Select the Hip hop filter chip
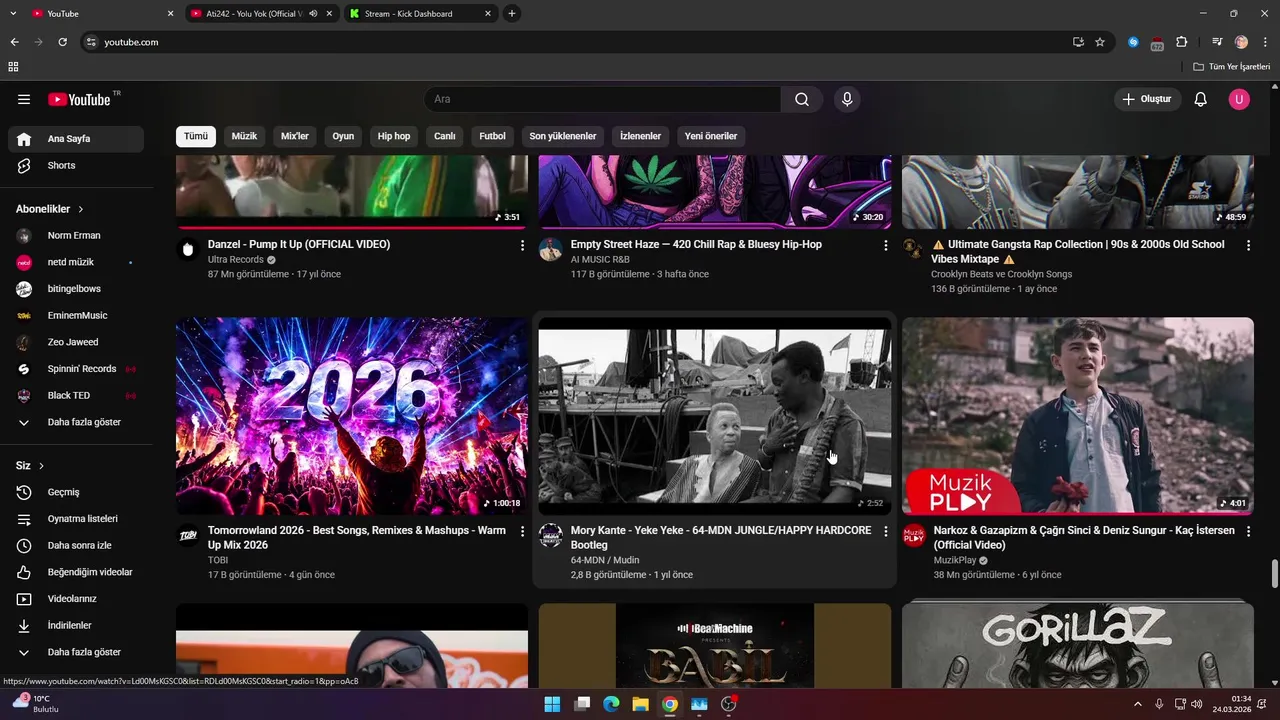 (x=394, y=136)
